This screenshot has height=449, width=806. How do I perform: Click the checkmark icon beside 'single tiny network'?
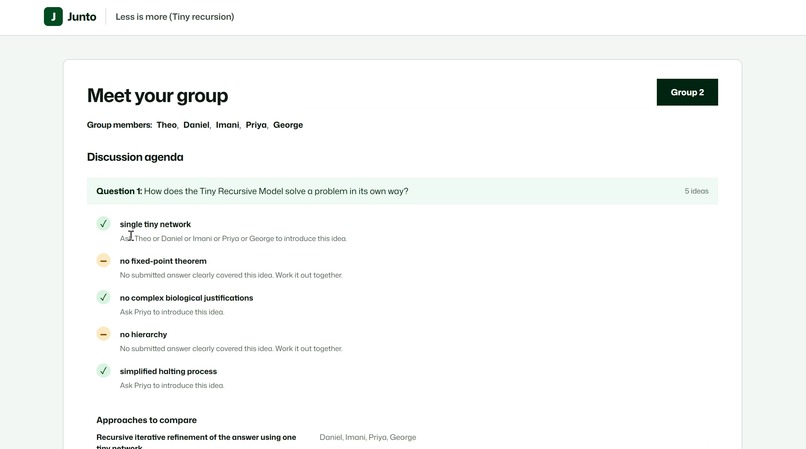click(x=103, y=224)
